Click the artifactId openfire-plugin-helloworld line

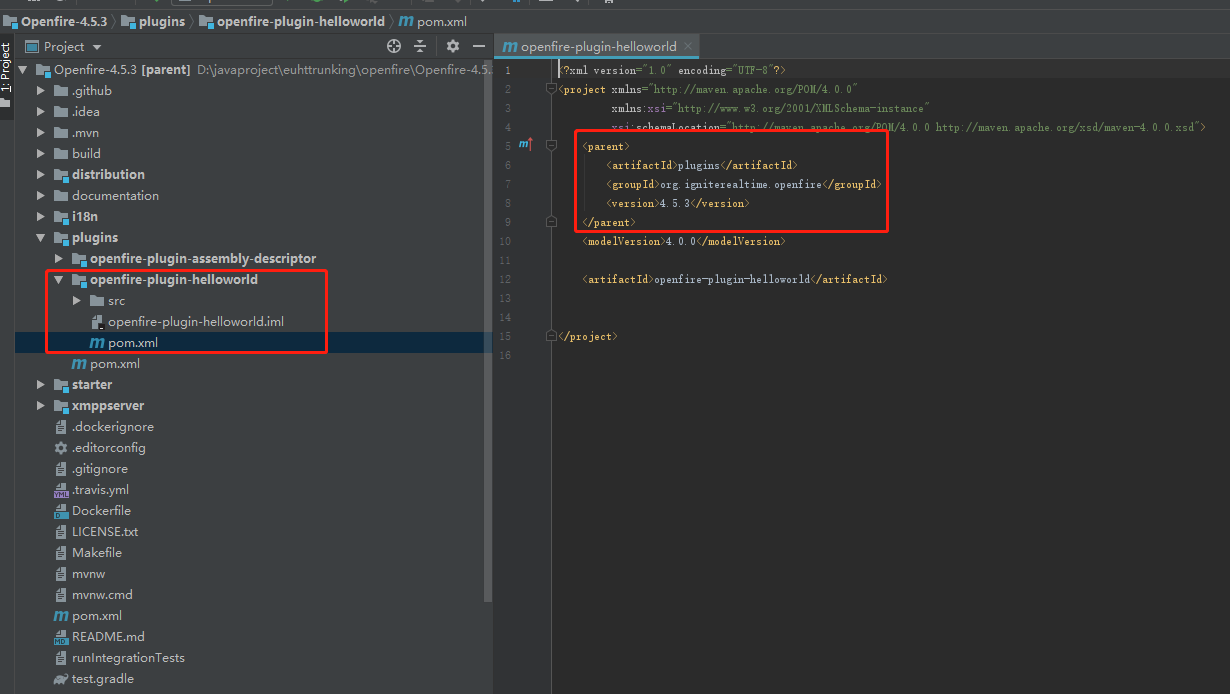pyautogui.click(x=735, y=279)
